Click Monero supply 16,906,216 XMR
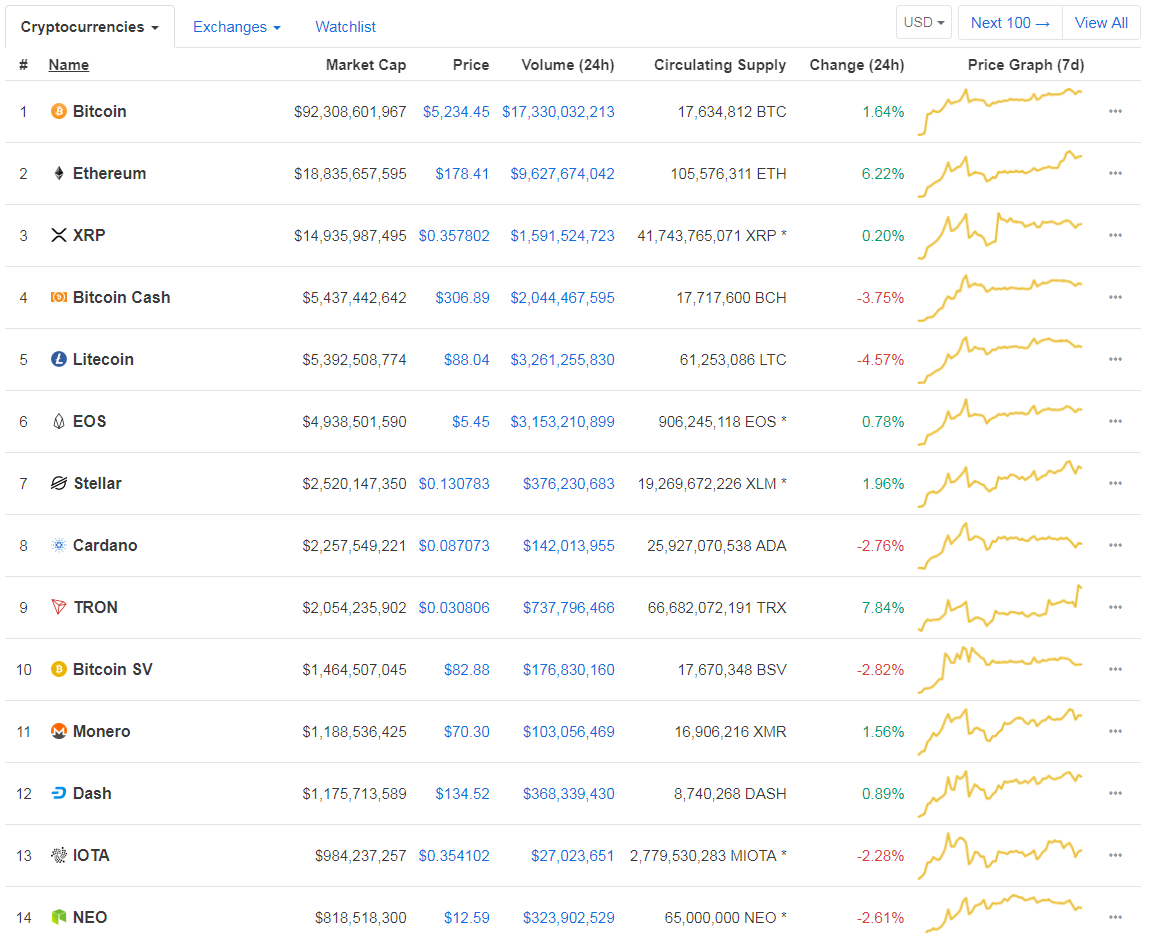The image size is (1151, 933). (x=730, y=732)
